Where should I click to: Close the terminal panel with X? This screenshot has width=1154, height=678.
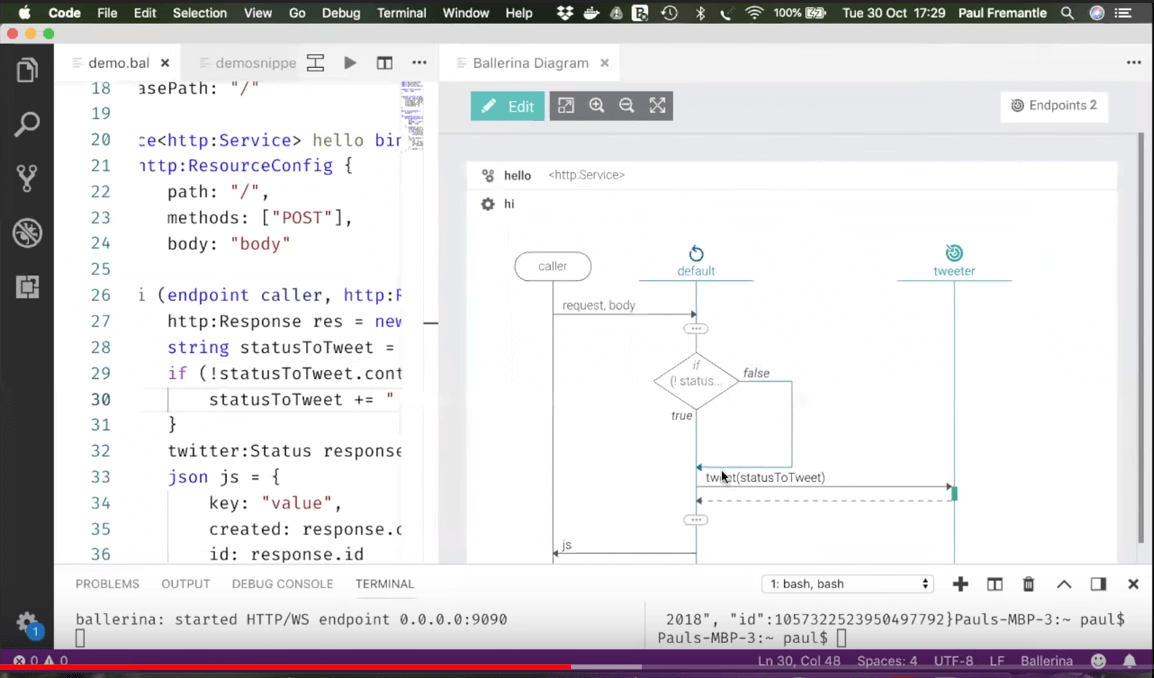[1133, 585]
